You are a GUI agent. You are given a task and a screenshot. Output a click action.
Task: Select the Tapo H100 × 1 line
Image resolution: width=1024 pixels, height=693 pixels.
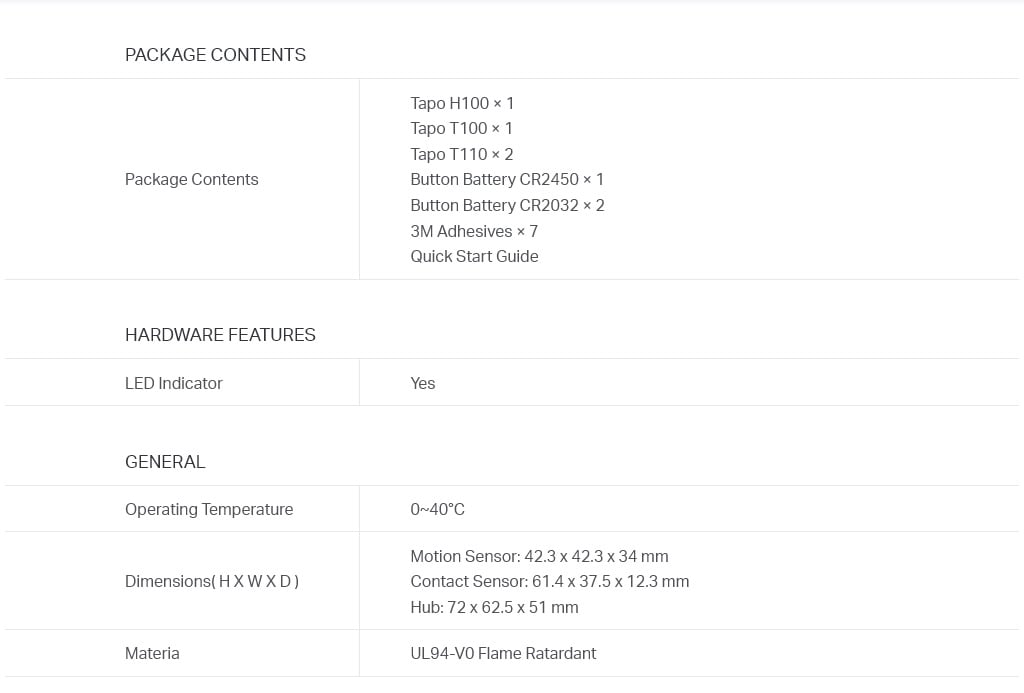[462, 103]
